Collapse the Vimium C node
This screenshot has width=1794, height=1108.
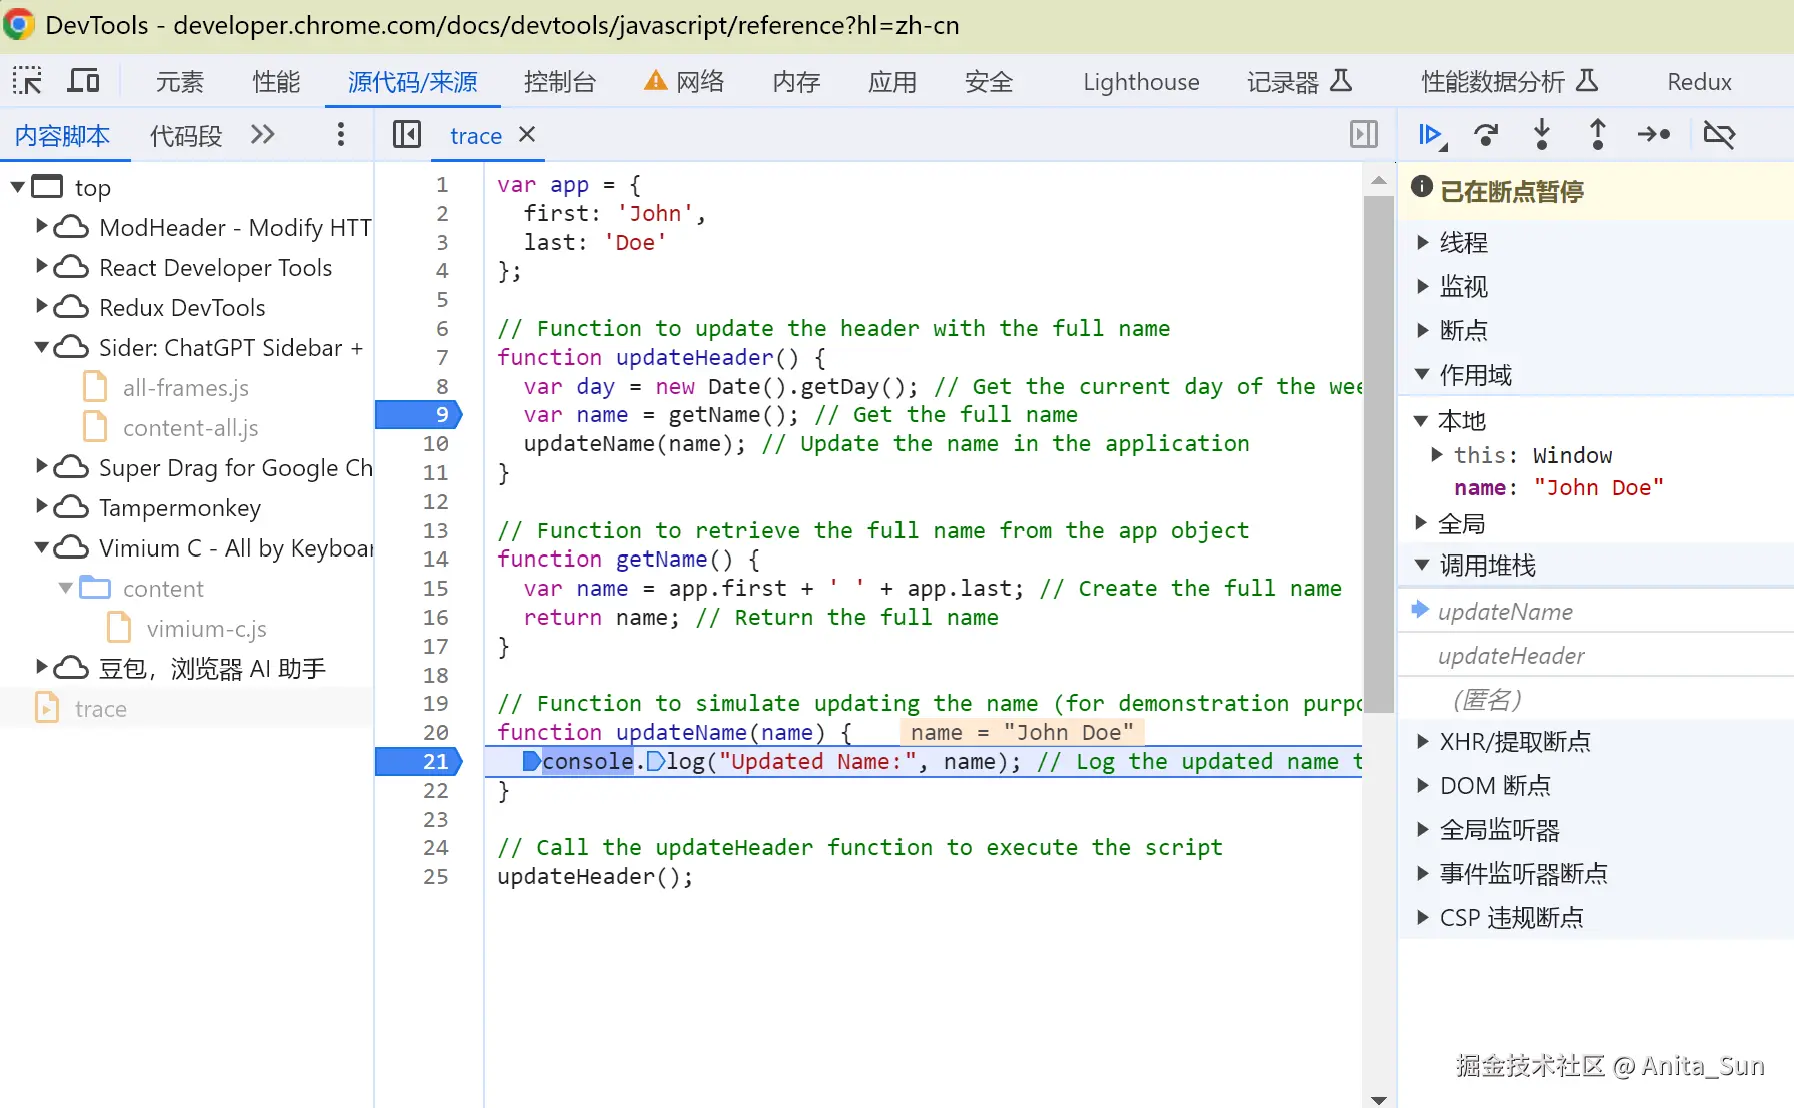click(42, 547)
